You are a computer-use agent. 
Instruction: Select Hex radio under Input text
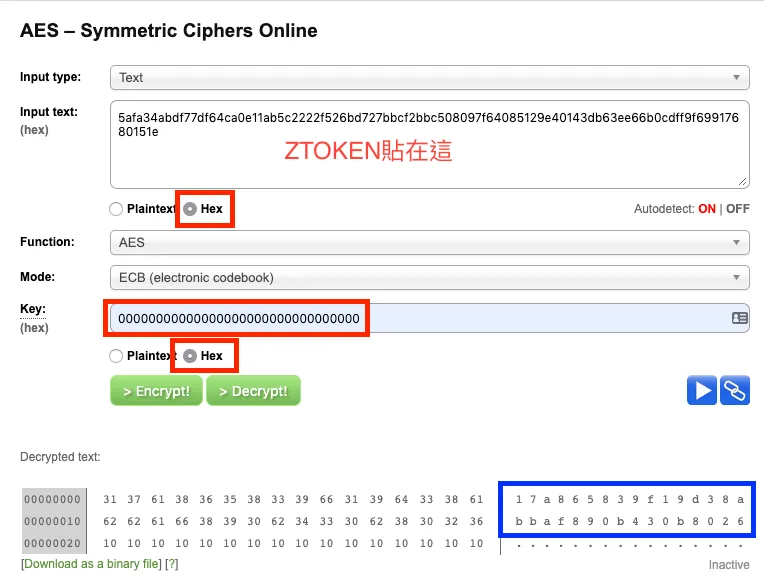[x=190, y=209]
